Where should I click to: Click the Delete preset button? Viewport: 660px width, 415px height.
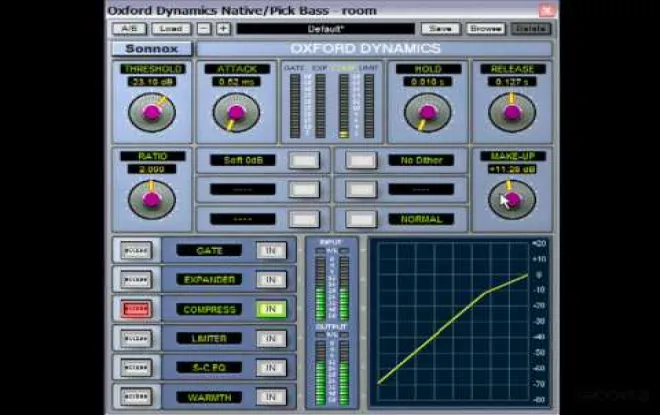(x=531, y=29)
